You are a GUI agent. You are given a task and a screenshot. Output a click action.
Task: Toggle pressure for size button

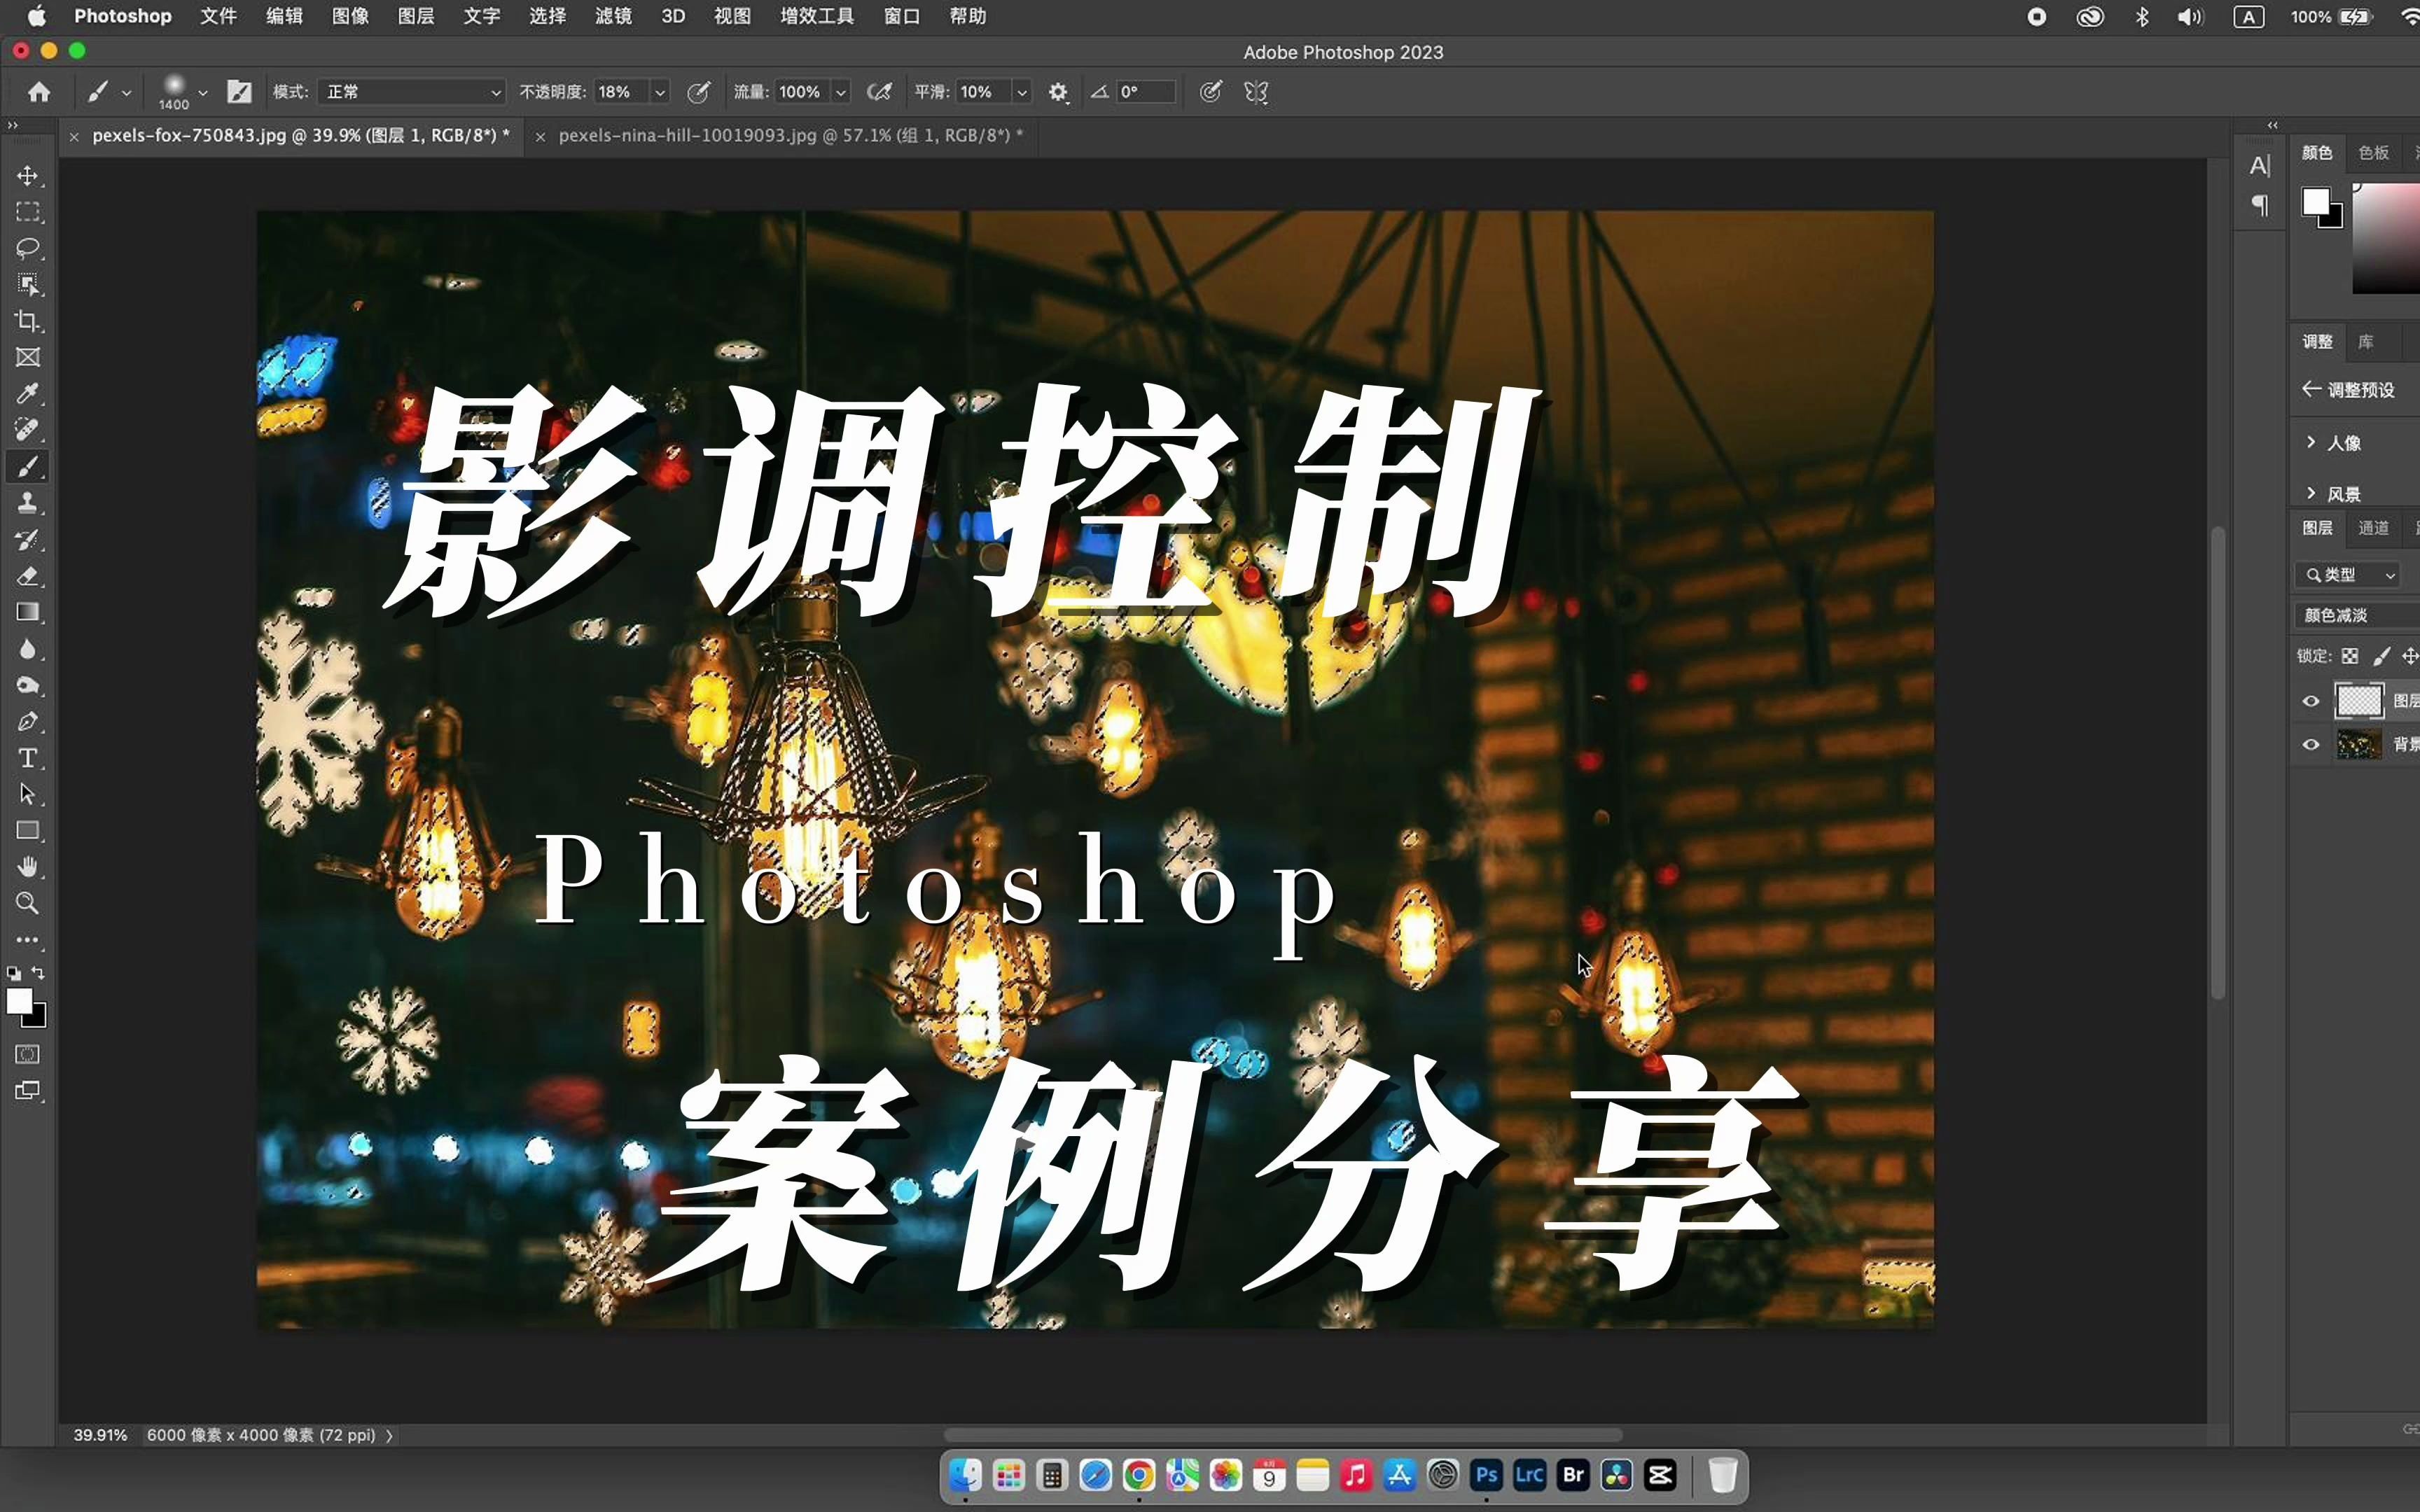(x=1210, y=92)
